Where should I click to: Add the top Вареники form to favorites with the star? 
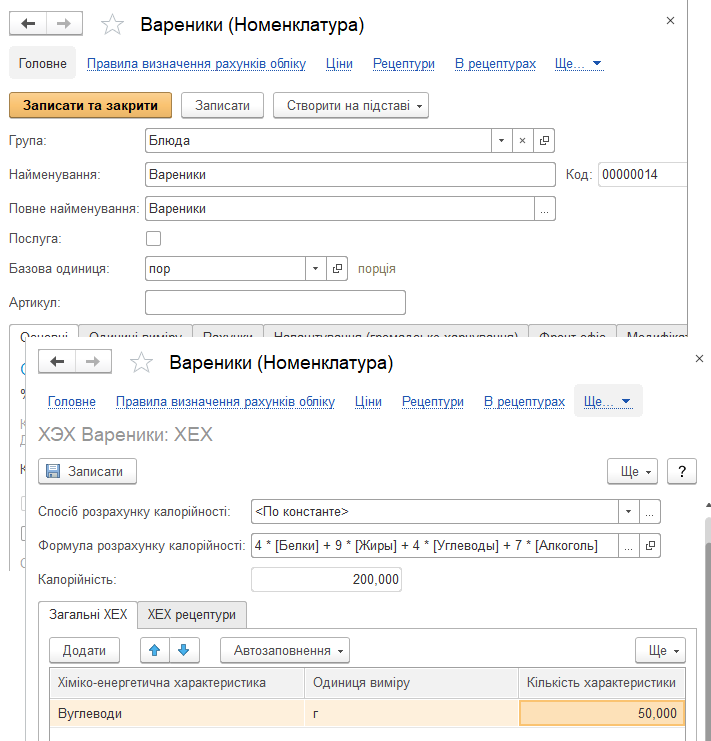click(113, 25)
